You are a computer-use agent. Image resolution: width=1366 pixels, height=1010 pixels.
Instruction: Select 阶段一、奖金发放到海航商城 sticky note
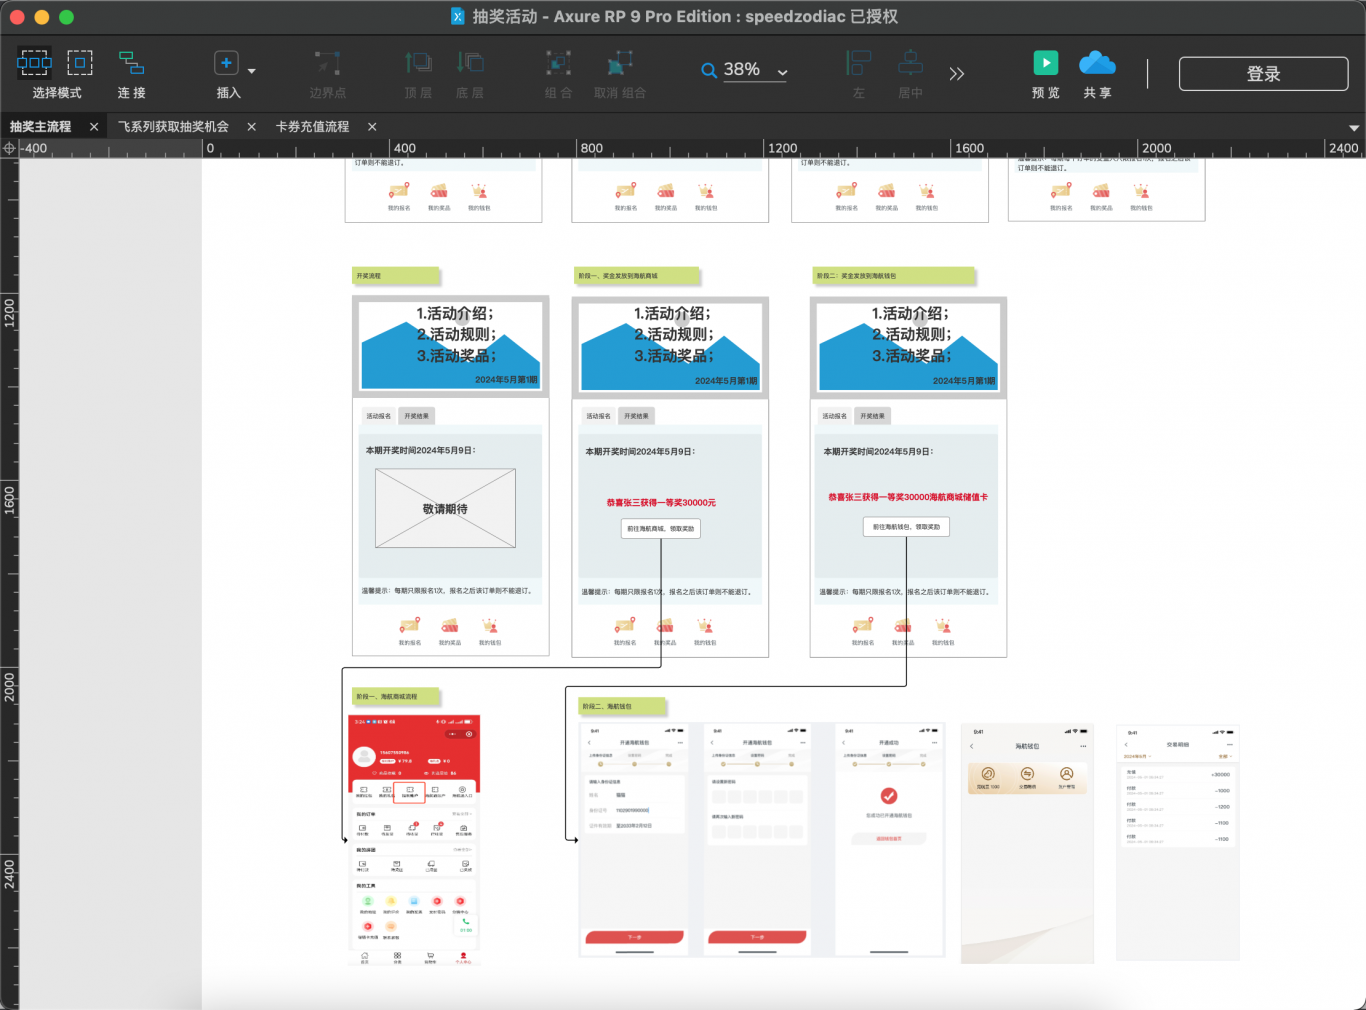pyautogui.click(x=637, y=276)
